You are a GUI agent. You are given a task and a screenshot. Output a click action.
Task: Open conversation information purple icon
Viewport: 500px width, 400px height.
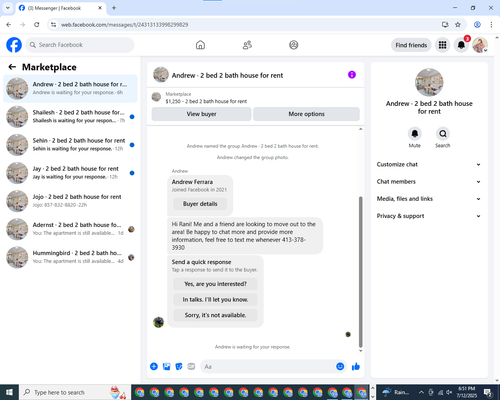click(x=352, y=75)
